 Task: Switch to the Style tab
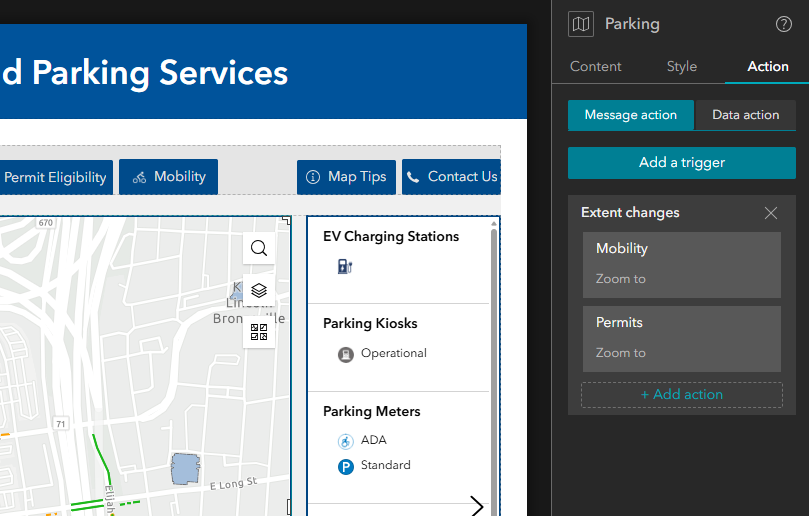[682, 66]
